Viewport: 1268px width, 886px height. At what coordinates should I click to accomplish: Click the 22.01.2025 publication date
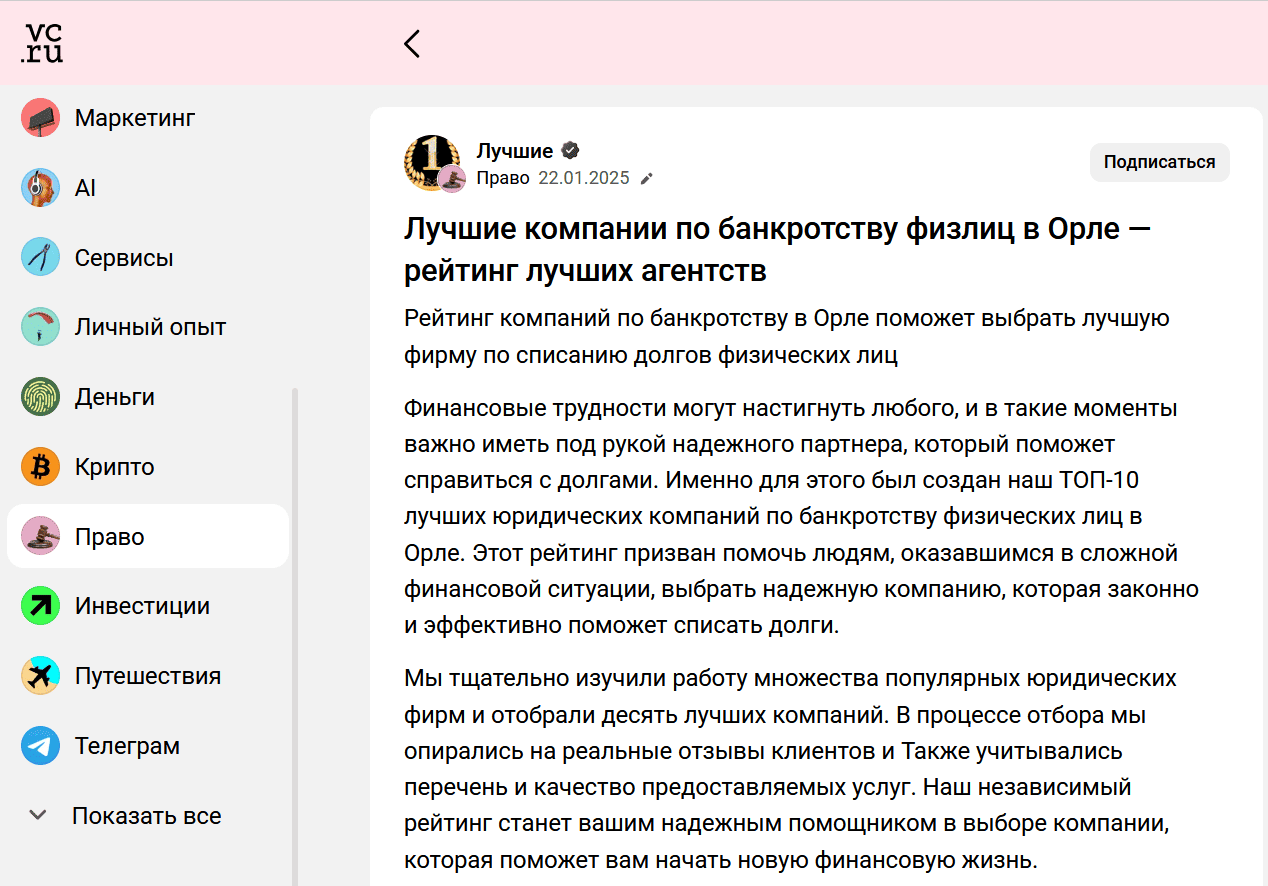click(x=584, y=179)
